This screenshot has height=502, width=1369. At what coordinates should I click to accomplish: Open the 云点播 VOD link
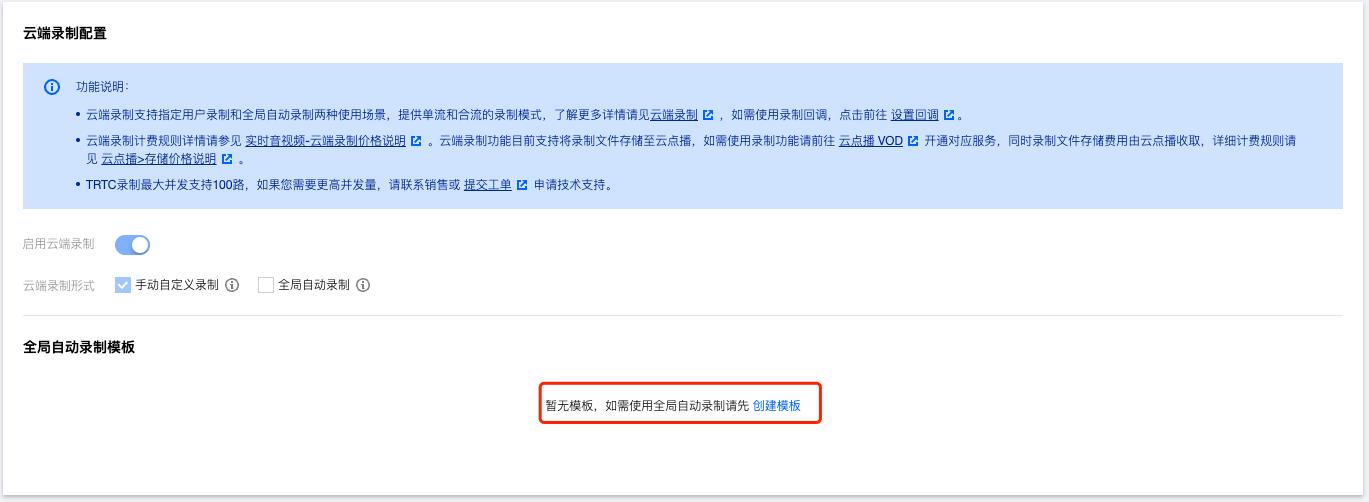(871, 141)
